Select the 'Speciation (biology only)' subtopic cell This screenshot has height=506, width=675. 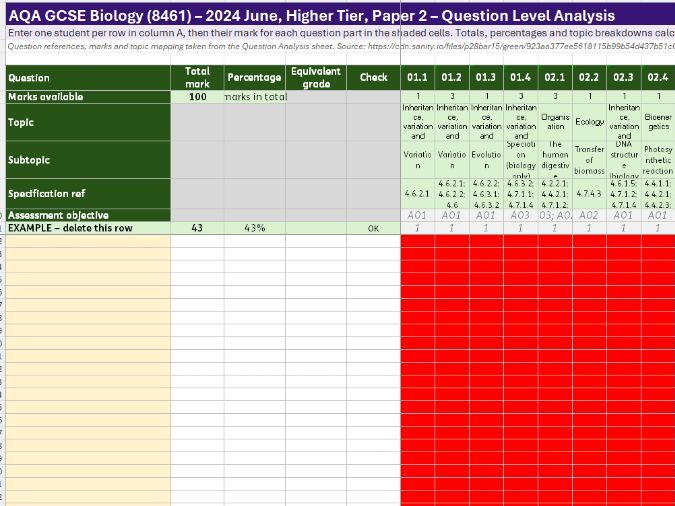click(520, 160)
